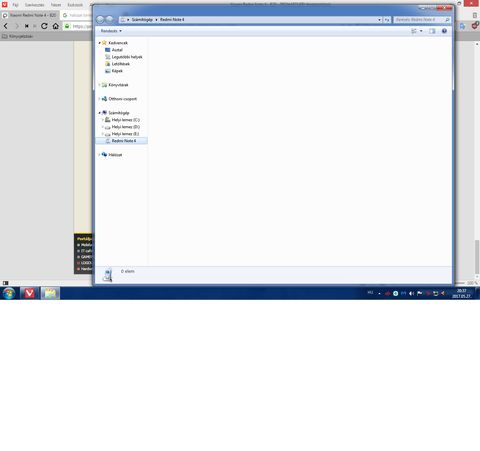Expand the Hálózat tree node
The width and height of the screenshot is (480, 451).
click(x=99, y=155)
